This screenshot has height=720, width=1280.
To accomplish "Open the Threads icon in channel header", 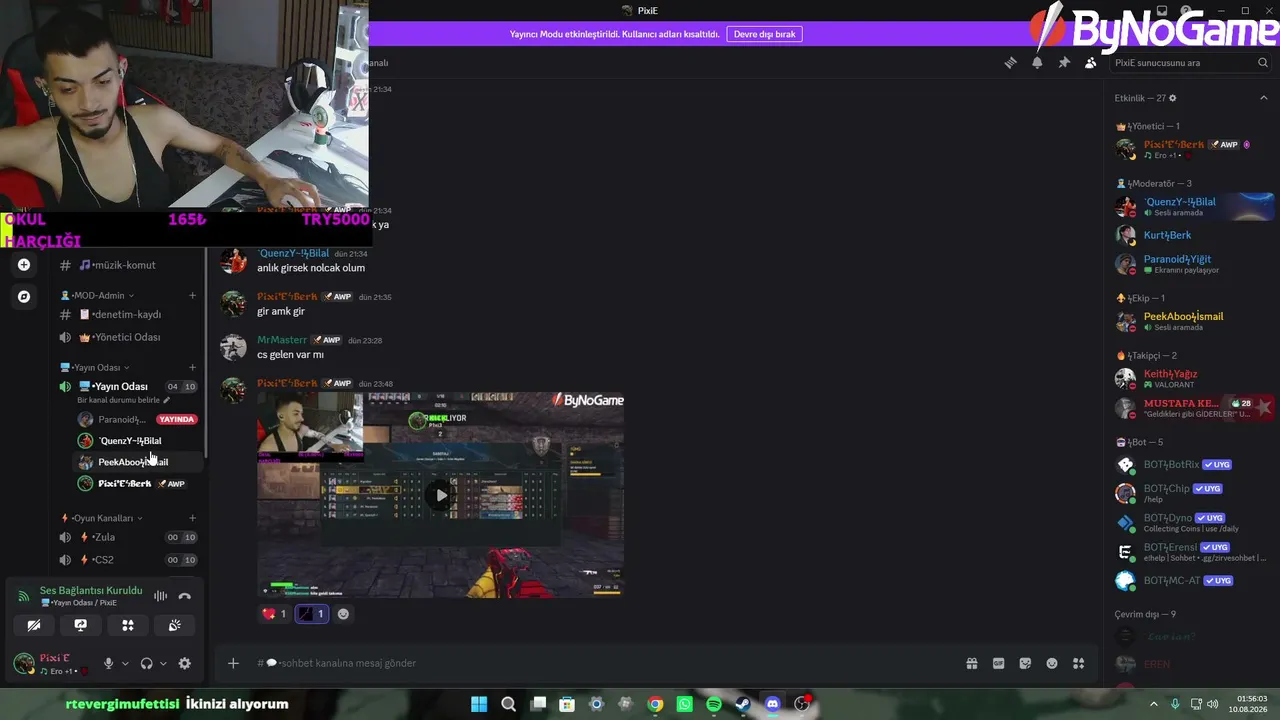I will (x=1010, y=62).
